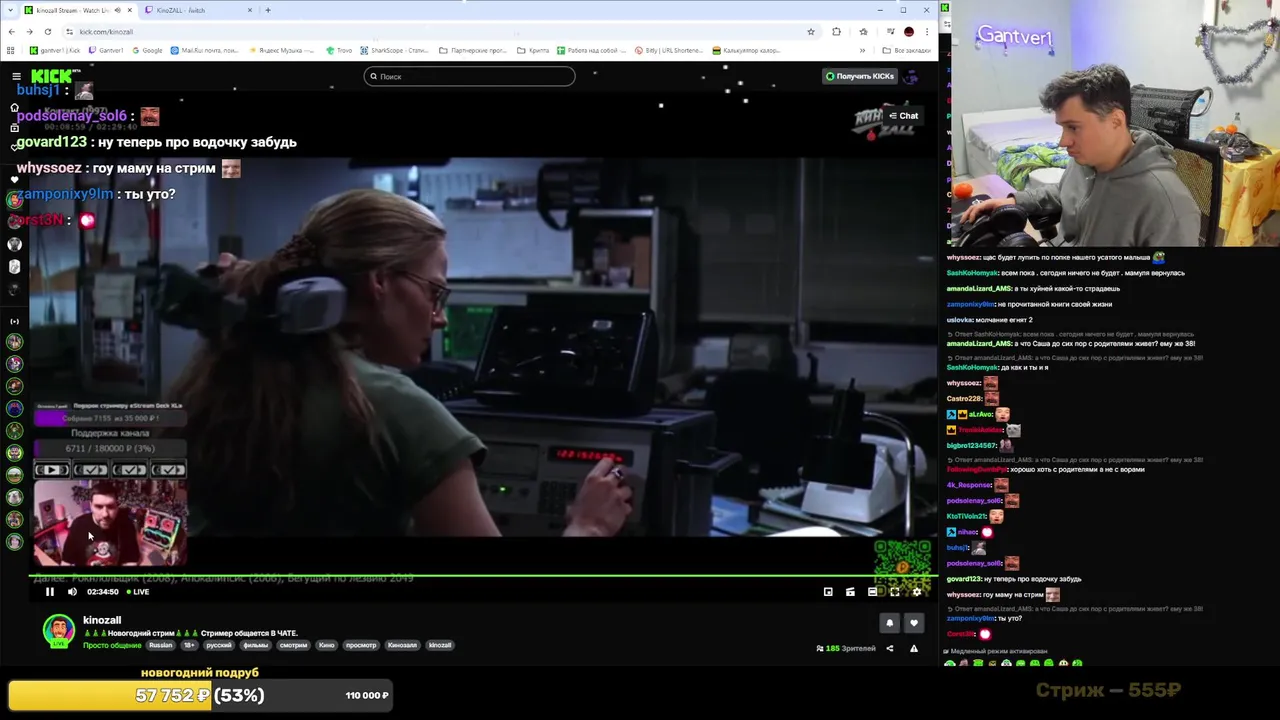Reload the kick.com page
This screenshot has height=720, width=1280.
tap(47, 32)
